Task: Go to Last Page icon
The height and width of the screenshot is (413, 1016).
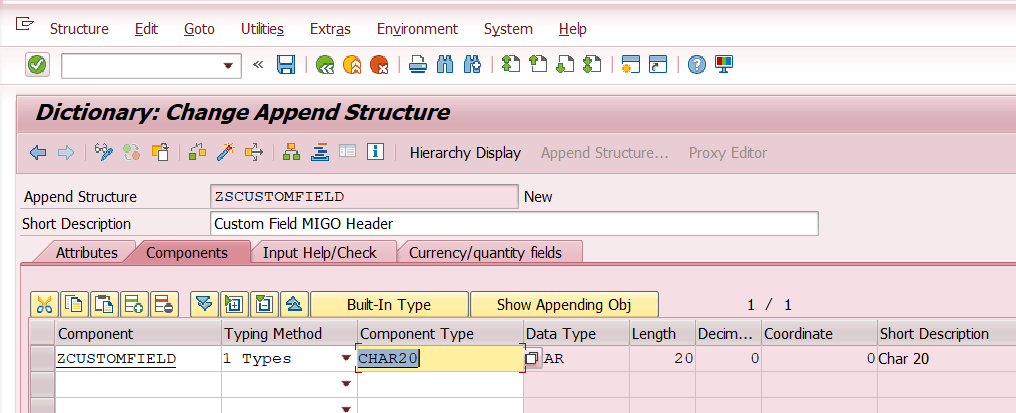Action: pyautogui.click(x=592, y=64)
